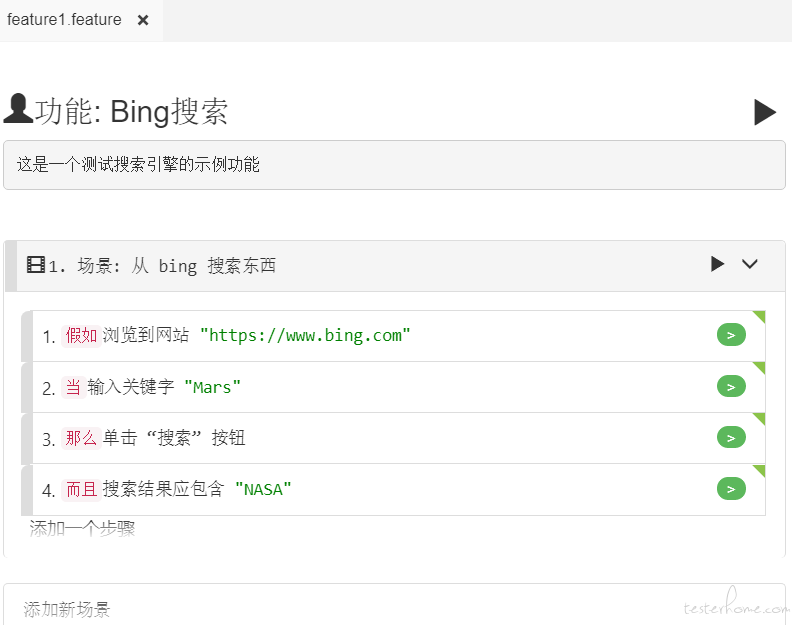Run step 1 浏览到网站 green button
Image resolution: width=792 pixels, height=625 pixels.
point(731,335)
